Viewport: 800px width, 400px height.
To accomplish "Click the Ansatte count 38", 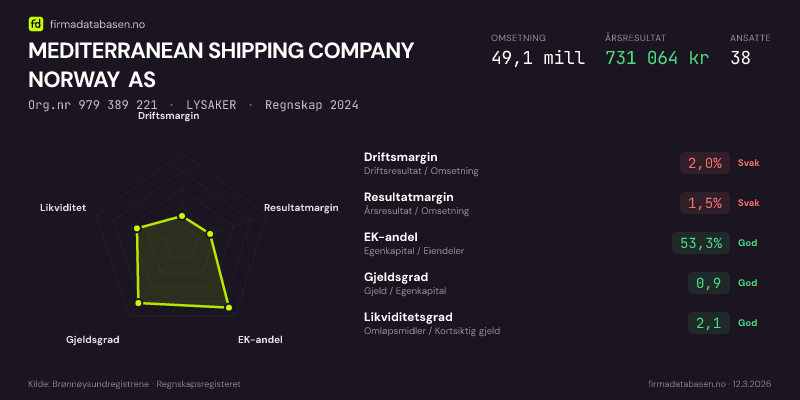I will pos(740,57).
